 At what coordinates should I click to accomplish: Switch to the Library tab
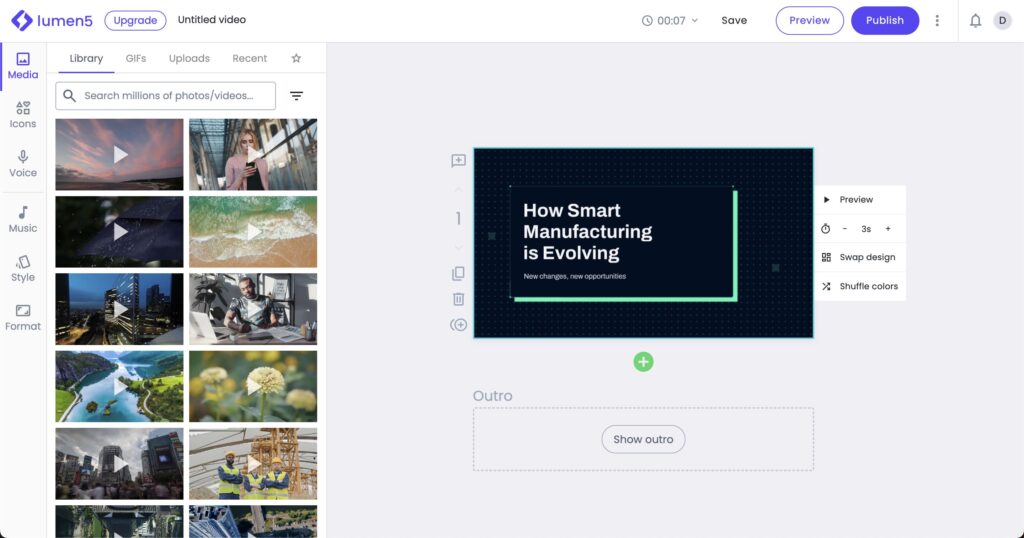86,58
